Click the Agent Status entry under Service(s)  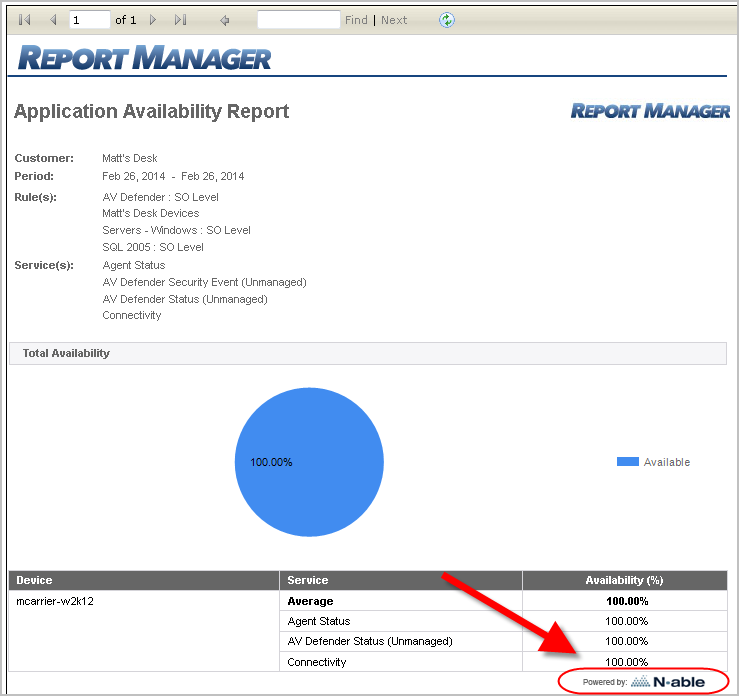[x=134, y=265]
